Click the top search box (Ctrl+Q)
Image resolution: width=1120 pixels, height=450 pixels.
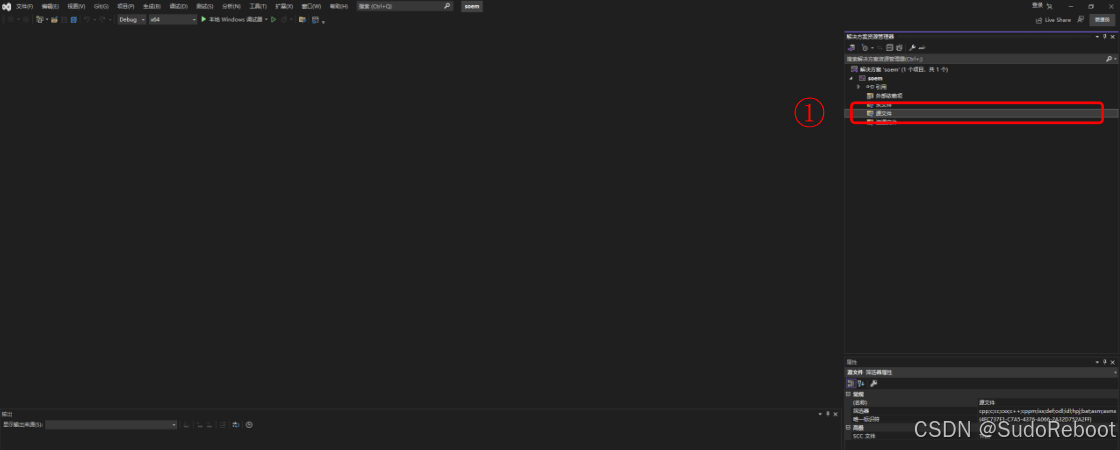point(405,6)
